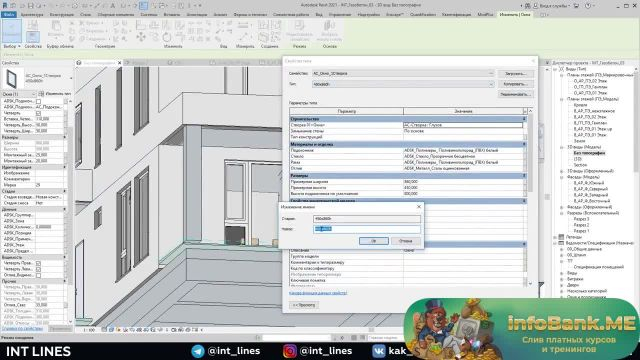Toggle the Четверть_Прав visibility checkbox
This screenshot has height=360, width=640.
tap(38, 263)
